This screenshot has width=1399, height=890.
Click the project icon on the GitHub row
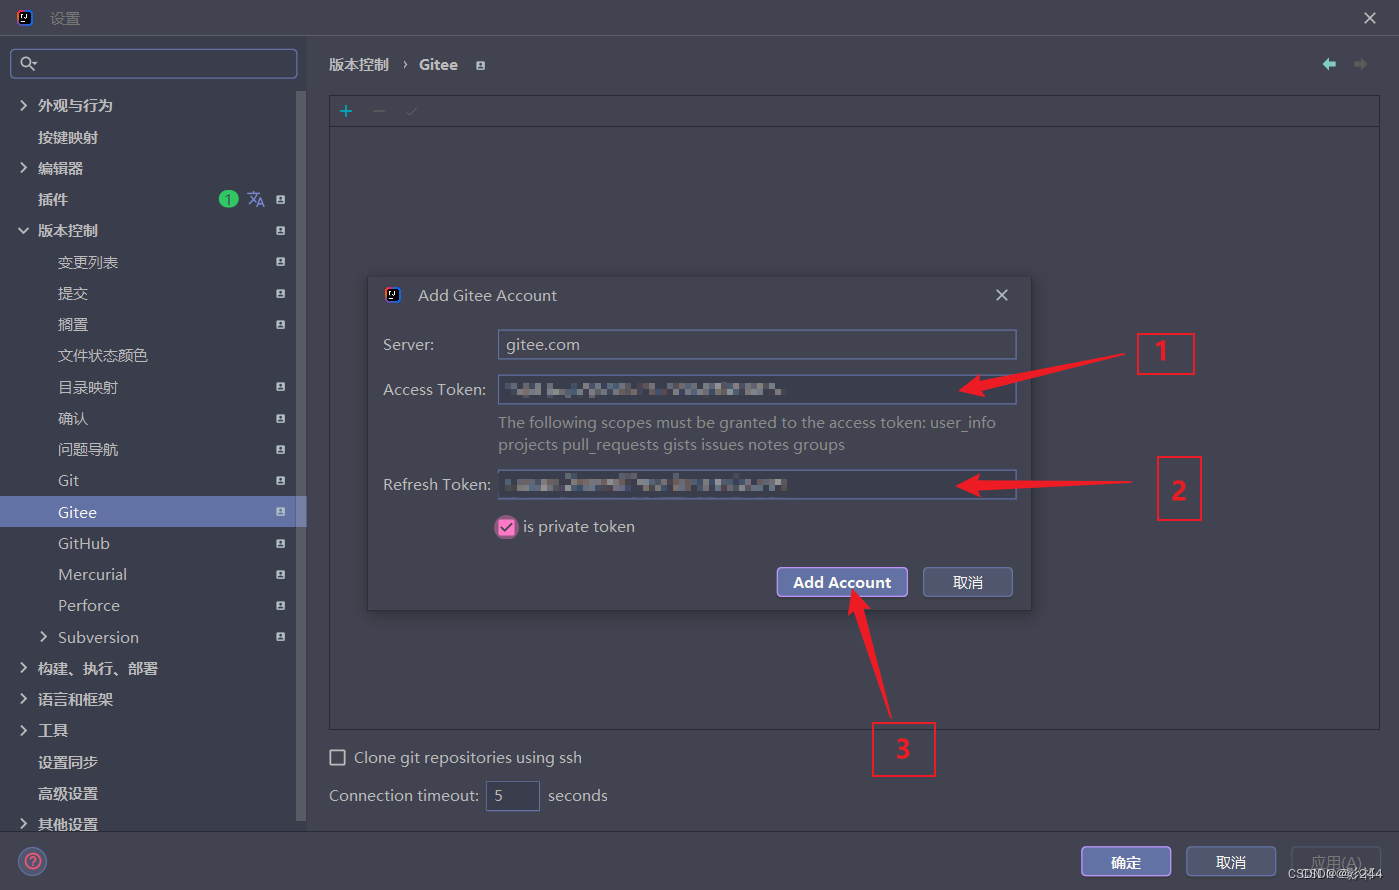point(280,543)
